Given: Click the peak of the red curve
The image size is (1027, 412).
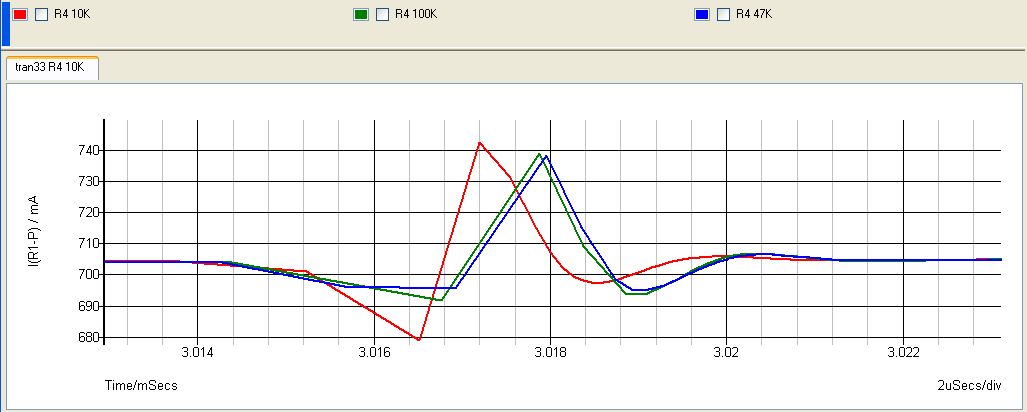Looking at the screenshot, I should point(480,143).
